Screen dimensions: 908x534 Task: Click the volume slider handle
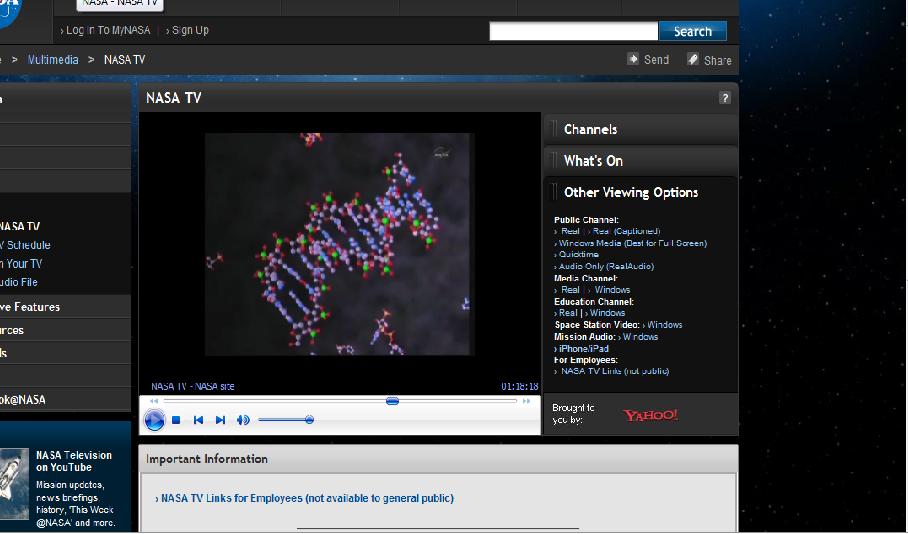(309, 420)
